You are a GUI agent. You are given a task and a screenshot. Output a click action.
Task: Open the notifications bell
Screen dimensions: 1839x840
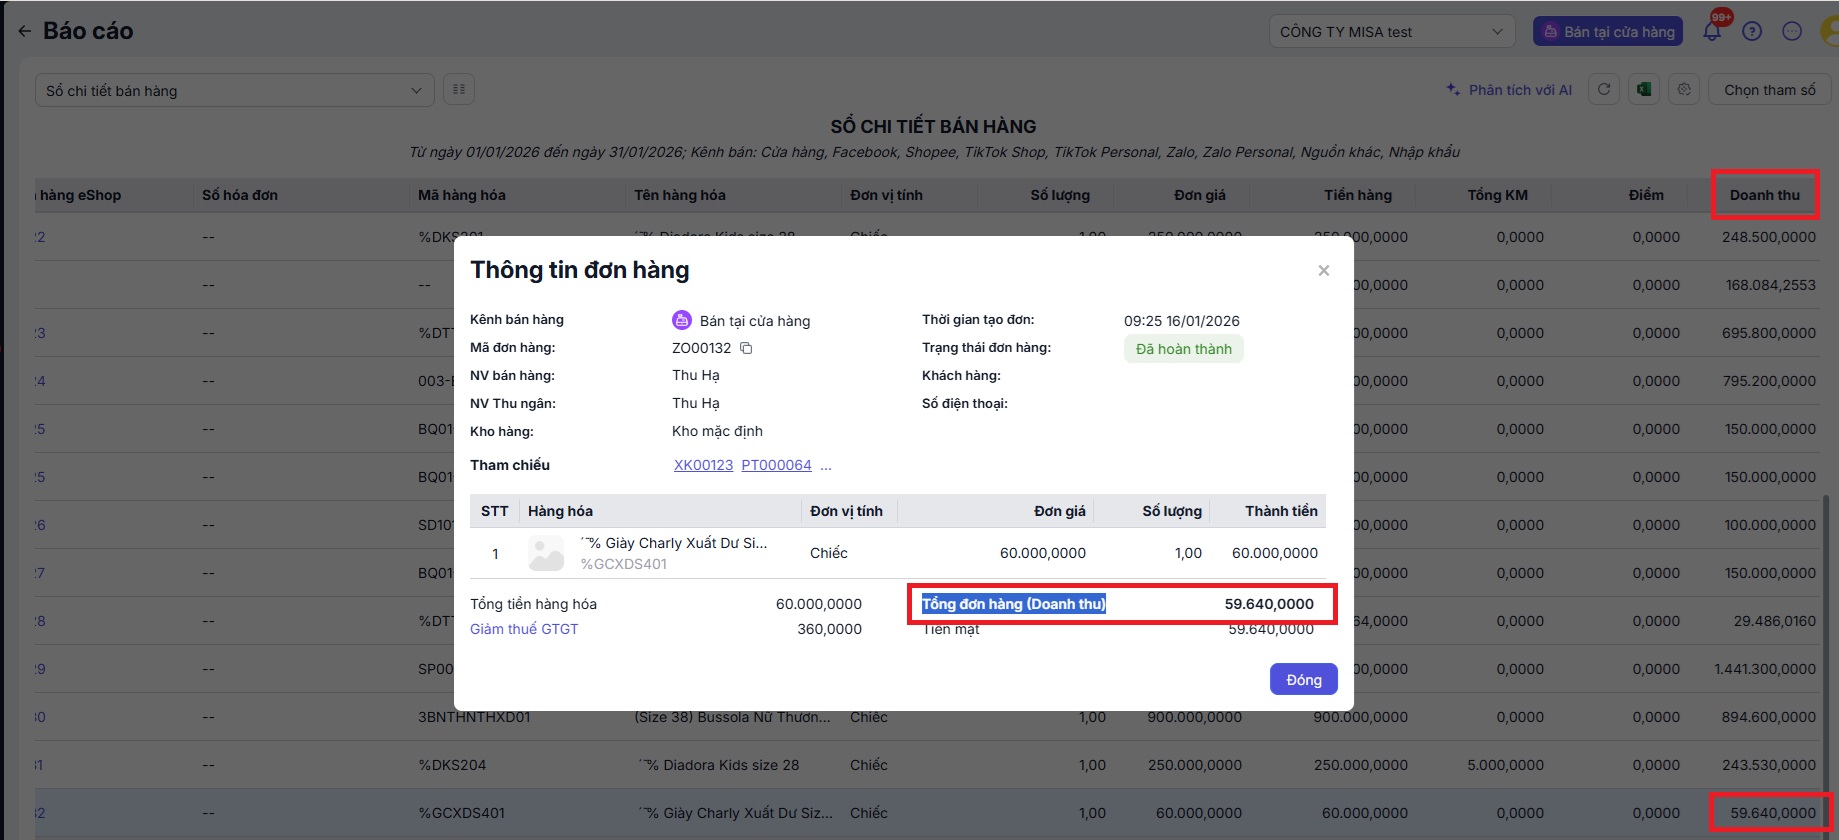pos(1712,32)
